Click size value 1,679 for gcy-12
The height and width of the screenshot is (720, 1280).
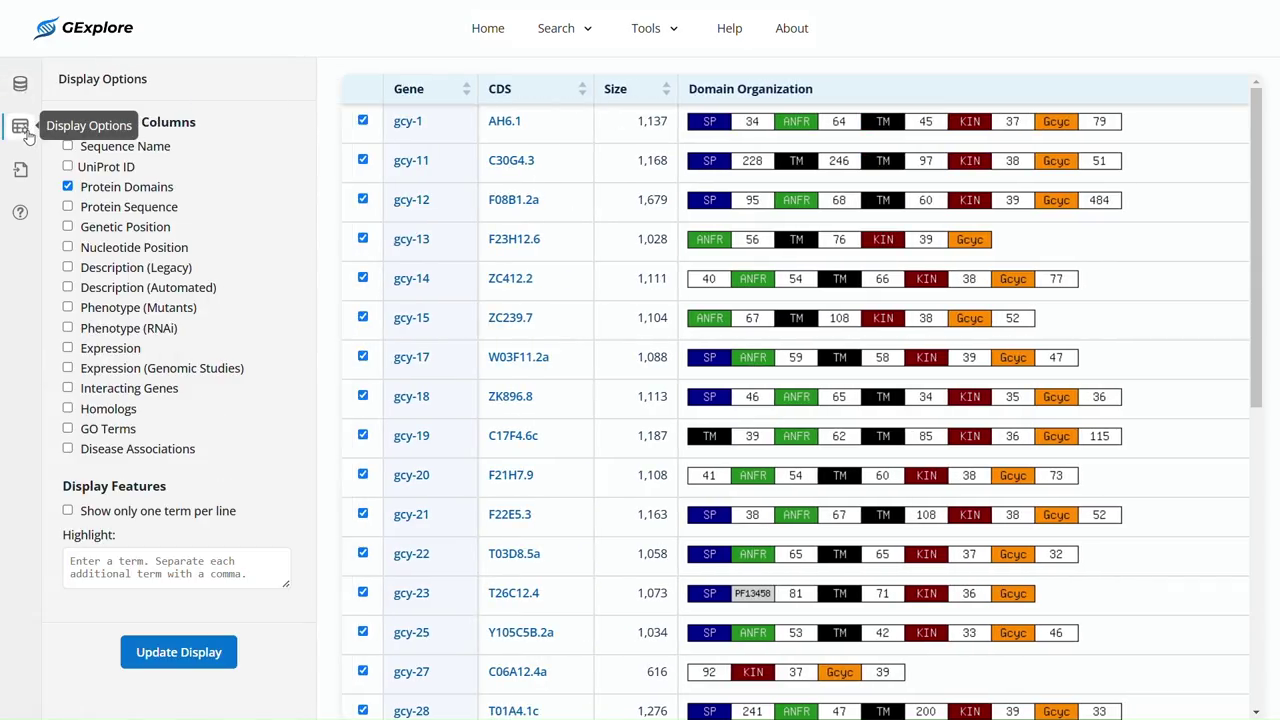tap(651, 200)
